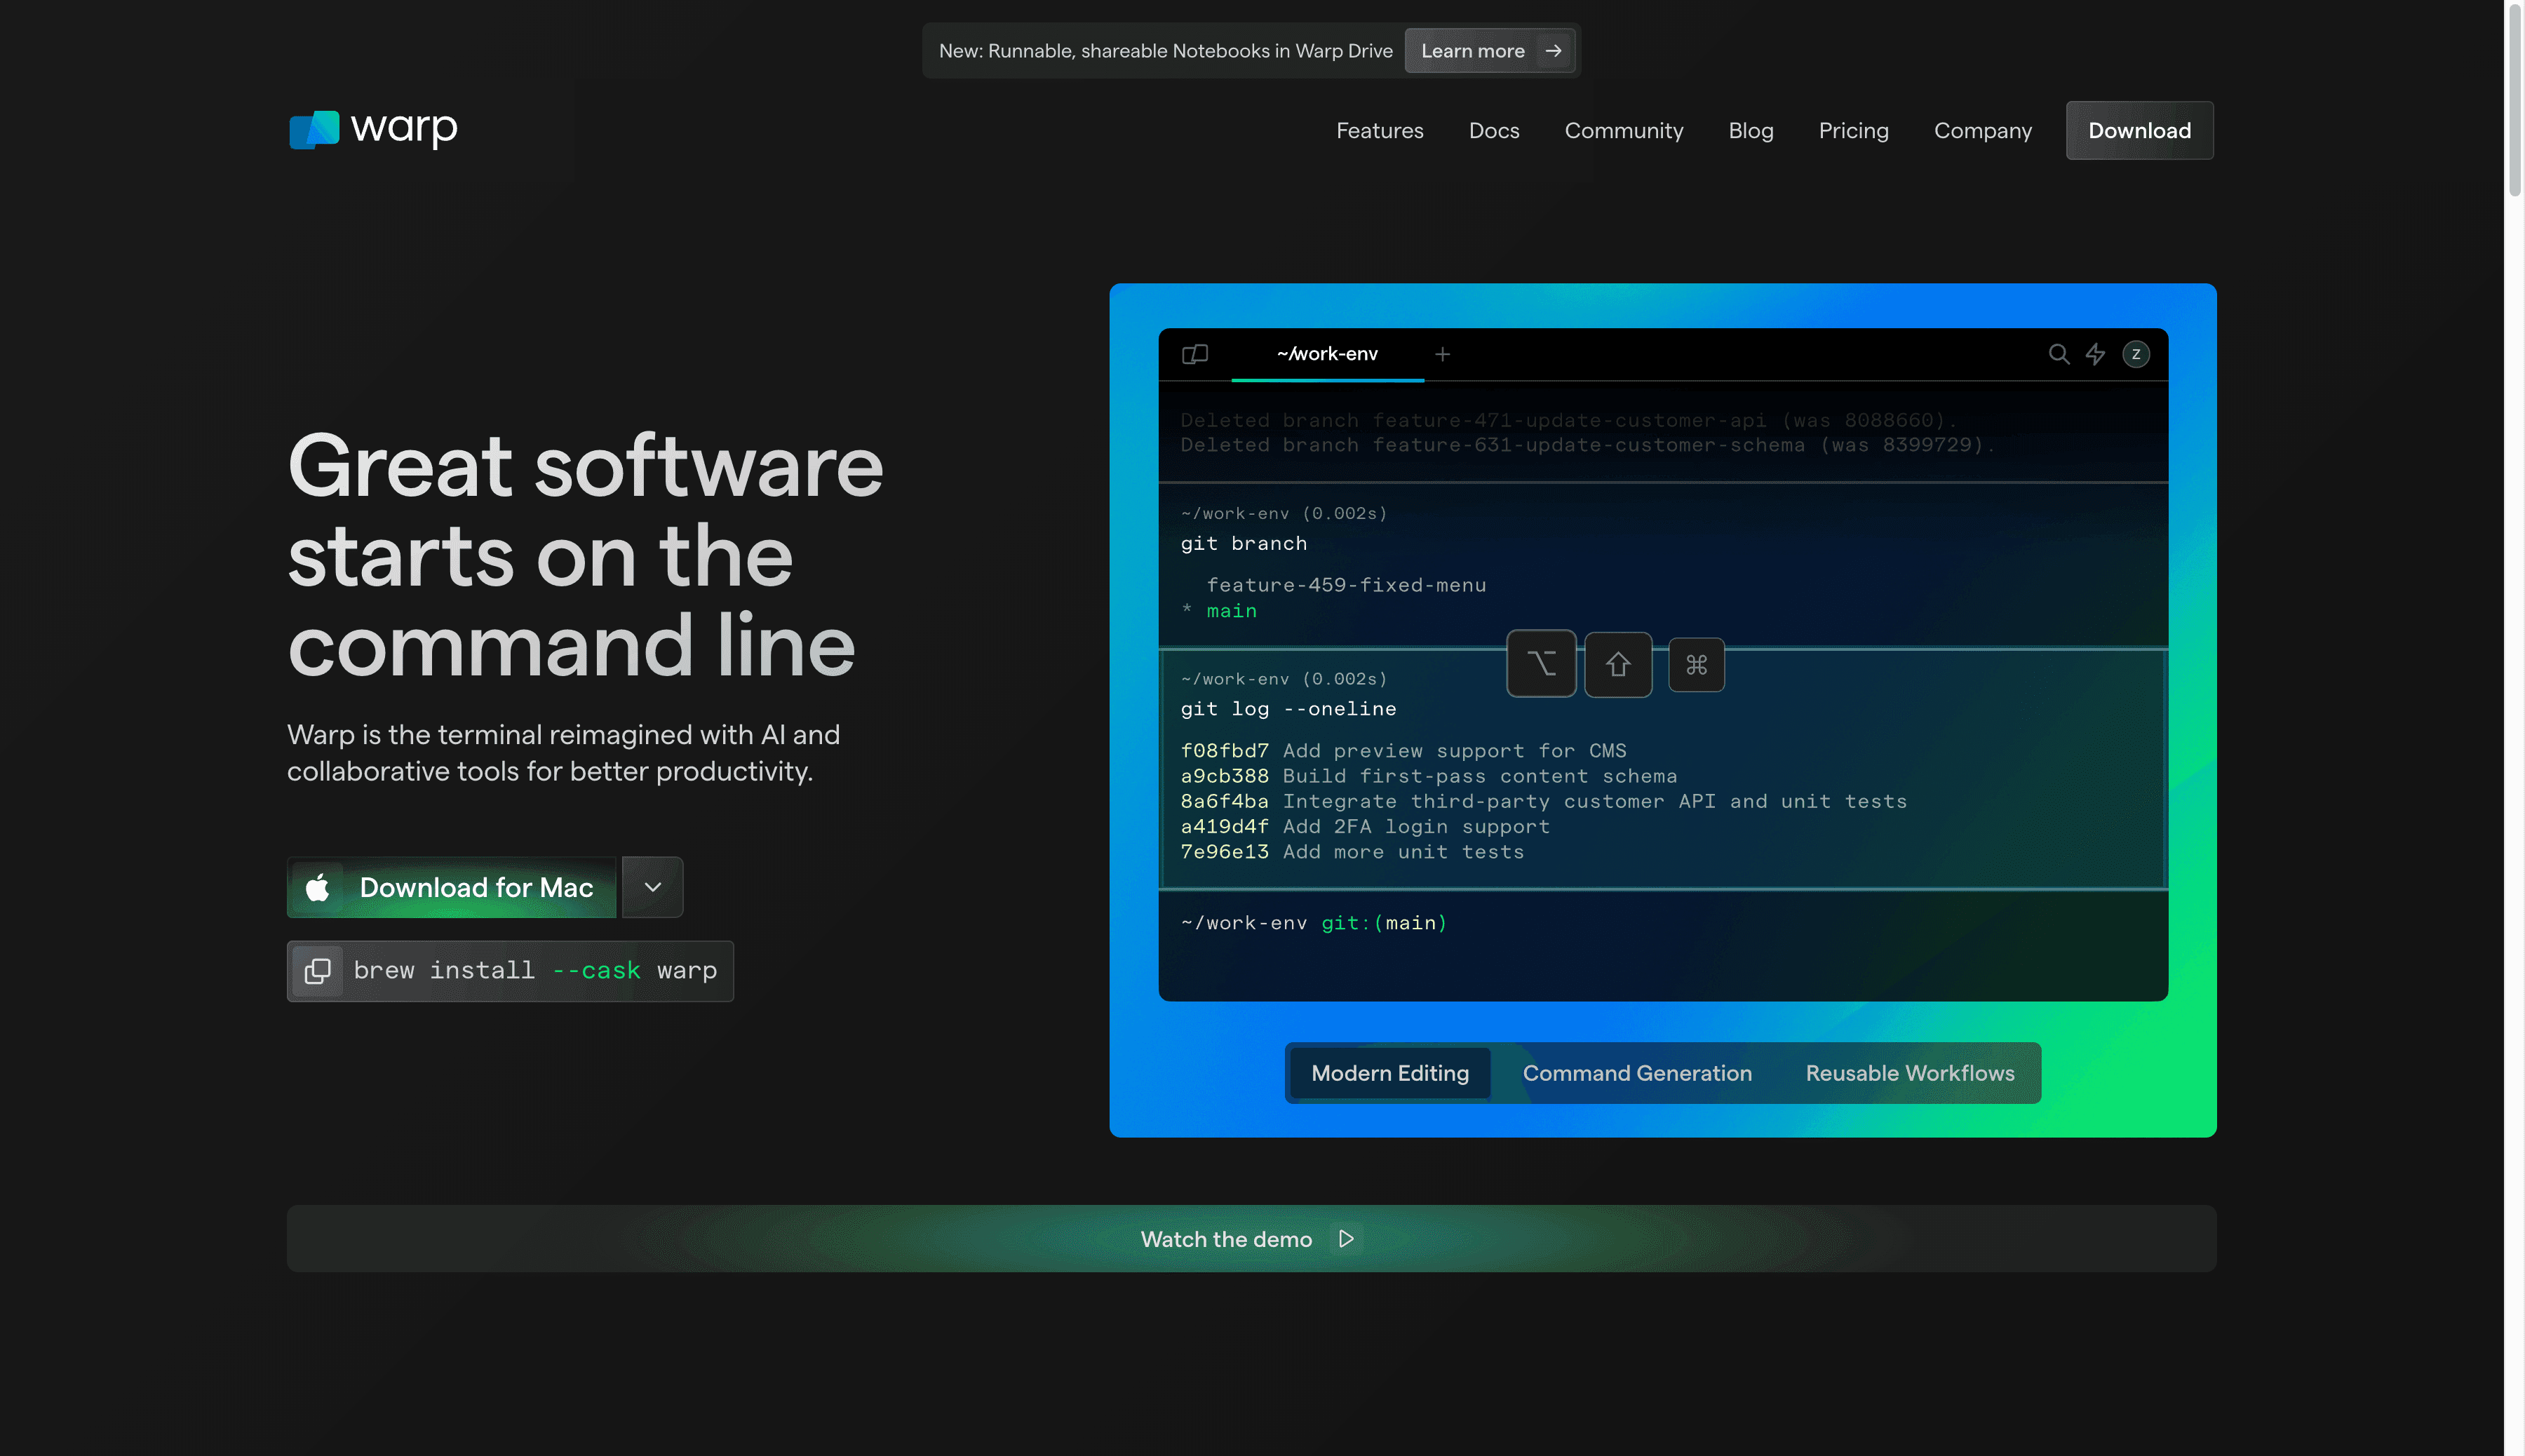Click the arrow icon beside Learn more
Screen dimensions: 2525x1456
(1553, 50)
